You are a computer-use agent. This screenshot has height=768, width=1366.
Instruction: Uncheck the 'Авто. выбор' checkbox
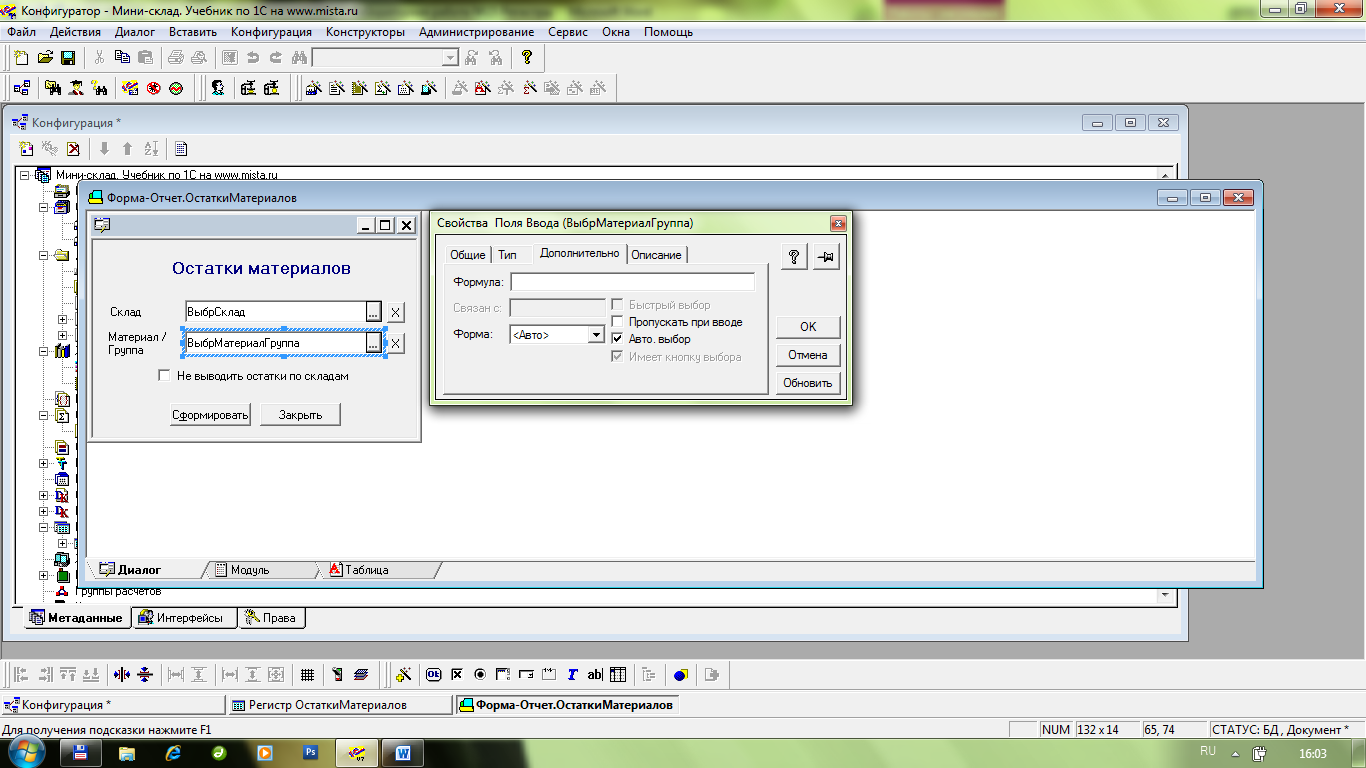[617, 339]
